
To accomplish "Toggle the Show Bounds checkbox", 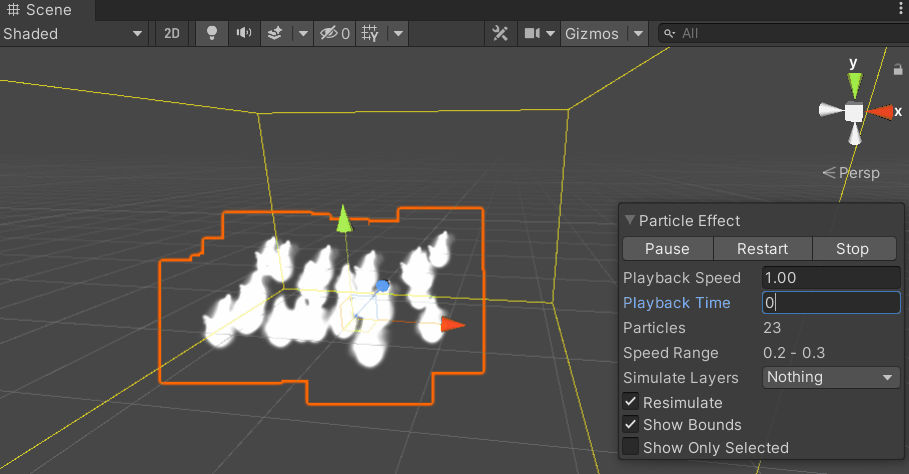I will (x=631, y=424).
